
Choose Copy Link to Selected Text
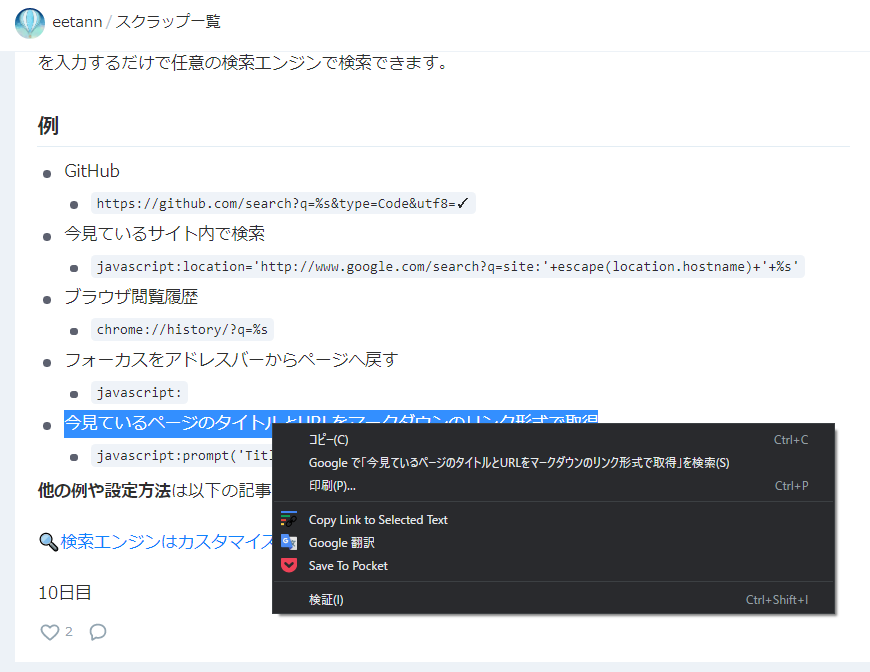(x=553, y=519)
